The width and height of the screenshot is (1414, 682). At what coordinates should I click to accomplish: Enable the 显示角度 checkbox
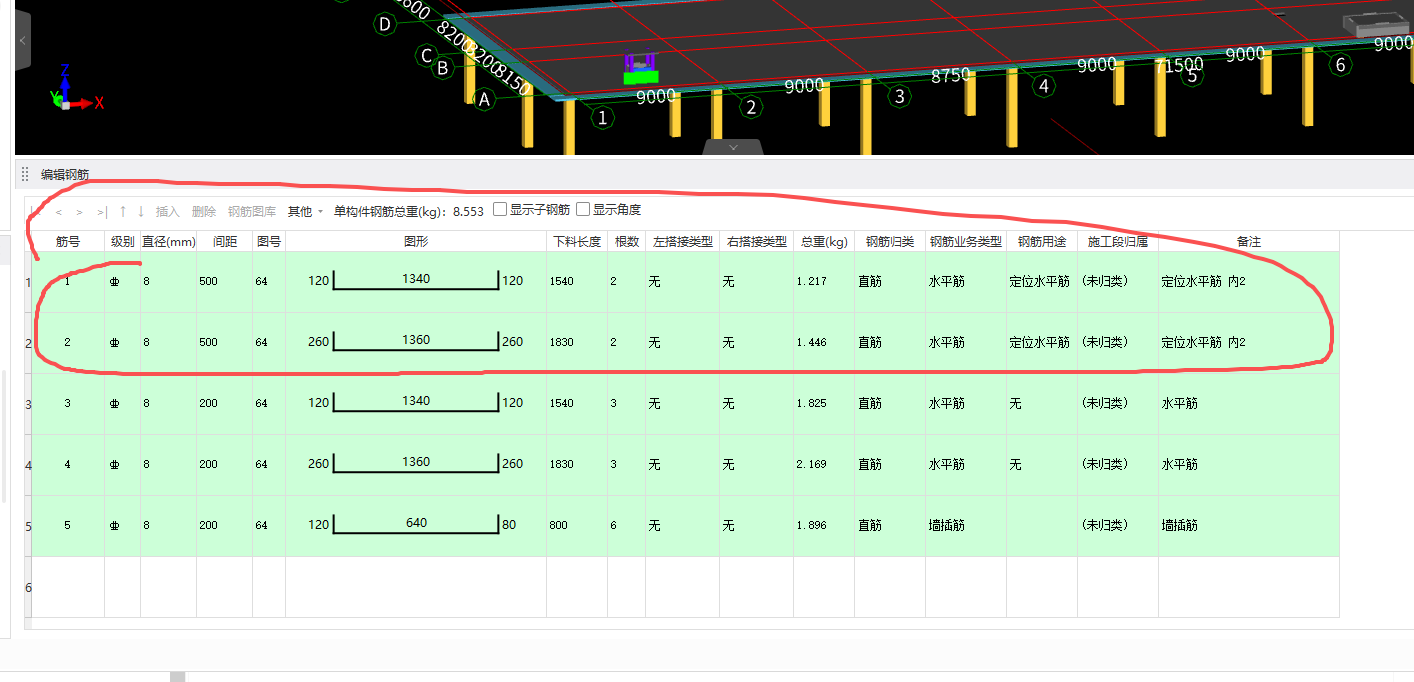[583, 210]
